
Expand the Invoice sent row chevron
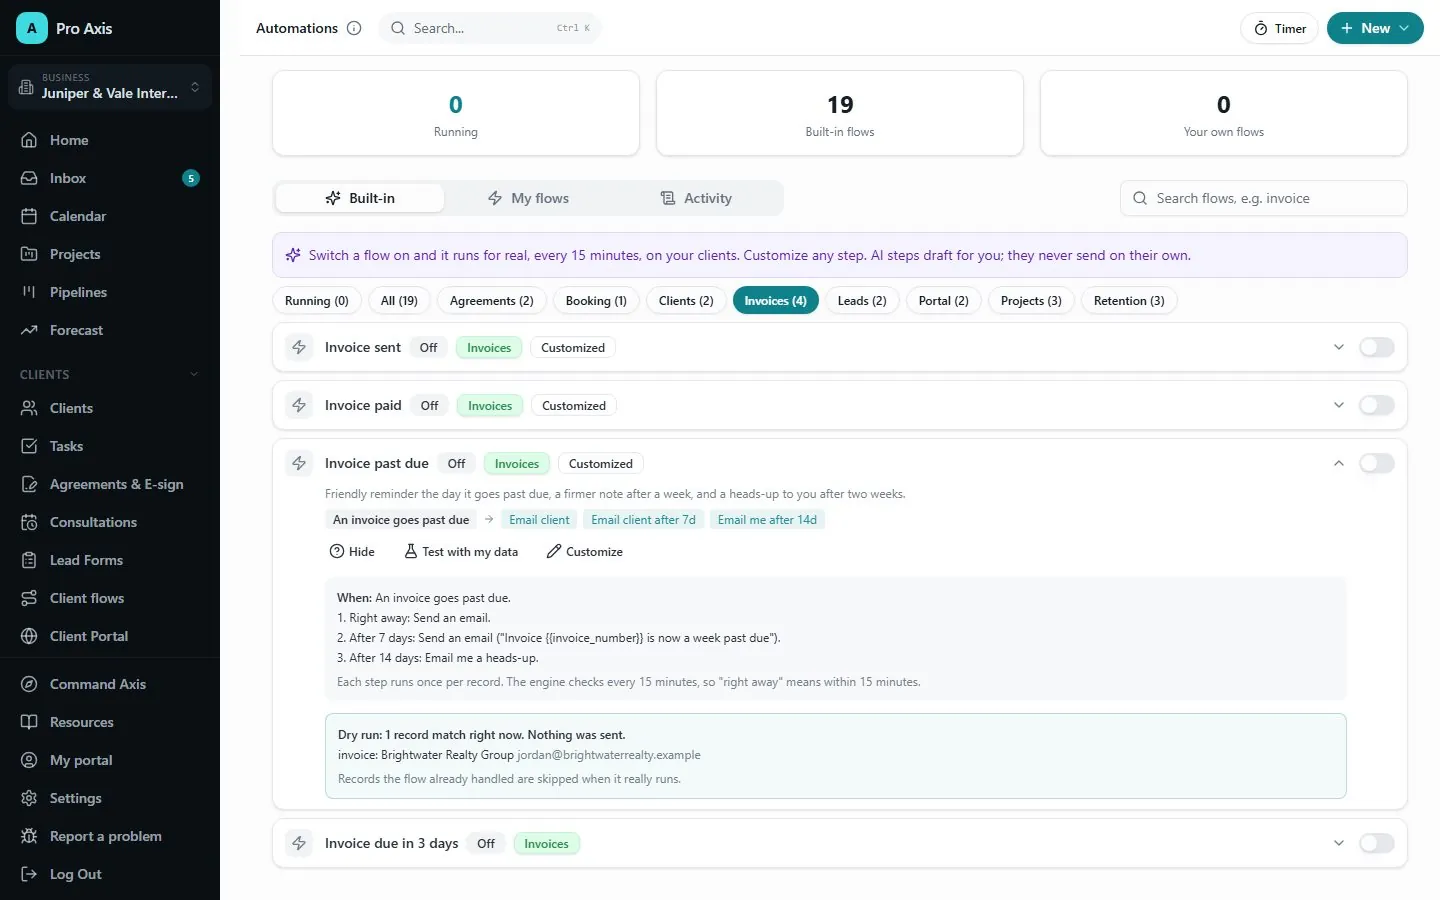(1339, 347)
